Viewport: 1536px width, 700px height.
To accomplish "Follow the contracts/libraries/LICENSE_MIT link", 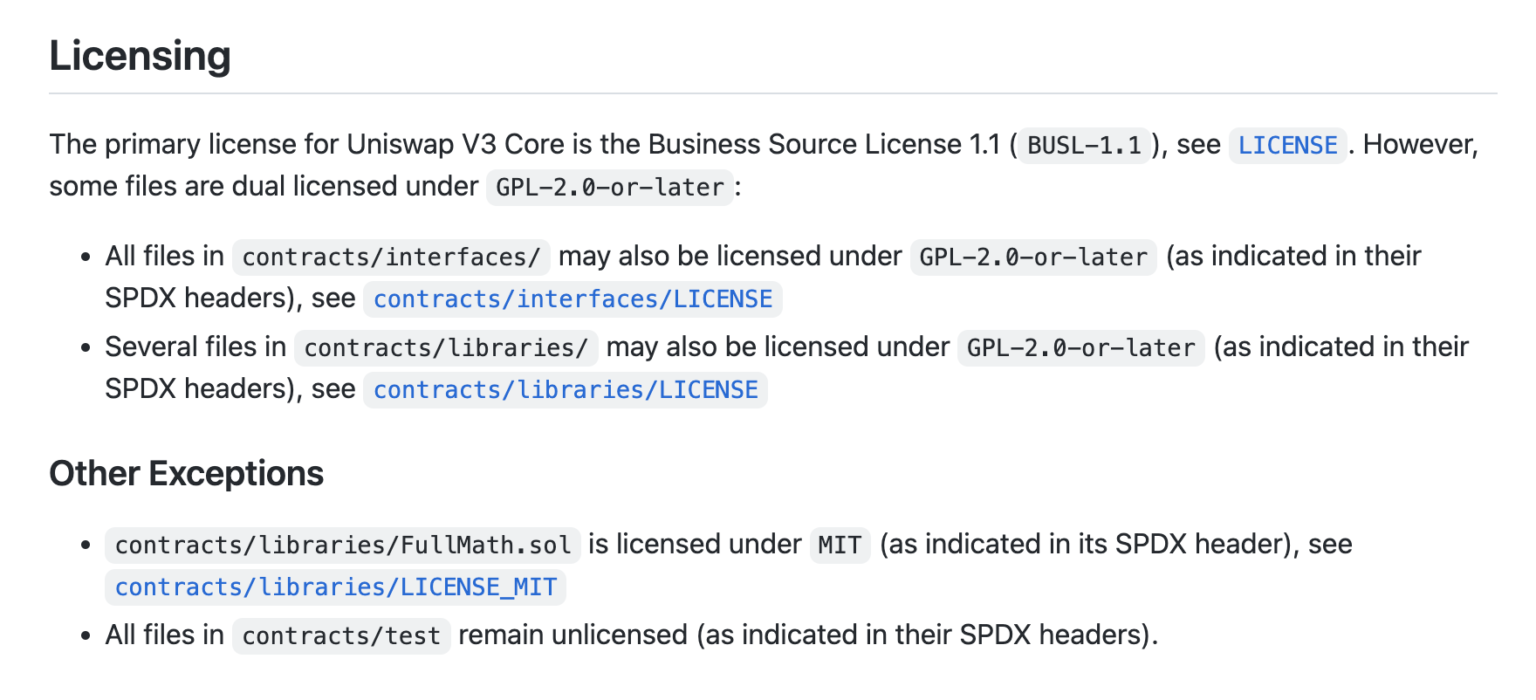I will (335, 587).
